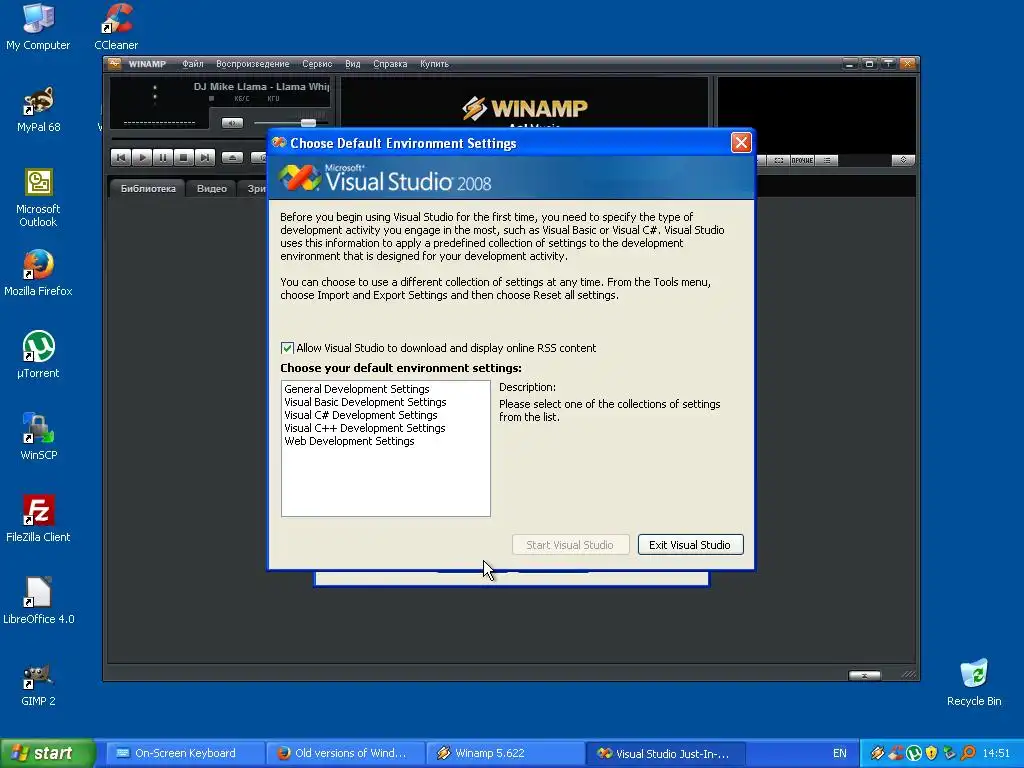Open the Купить menu in Winamp
Image resolution: width=1024 pixels, height=768 pixels.
(434, 64)
